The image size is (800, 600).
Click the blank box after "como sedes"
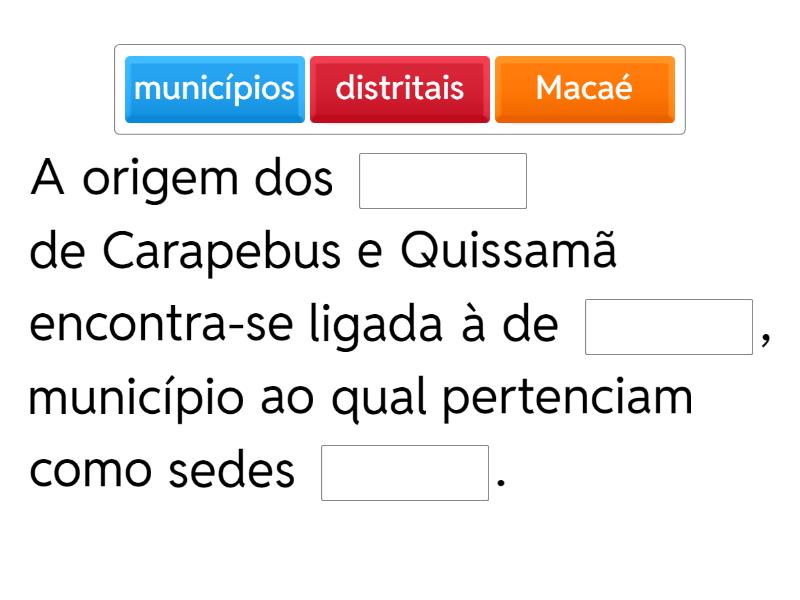pyautogui.click(x=405, y=473)
